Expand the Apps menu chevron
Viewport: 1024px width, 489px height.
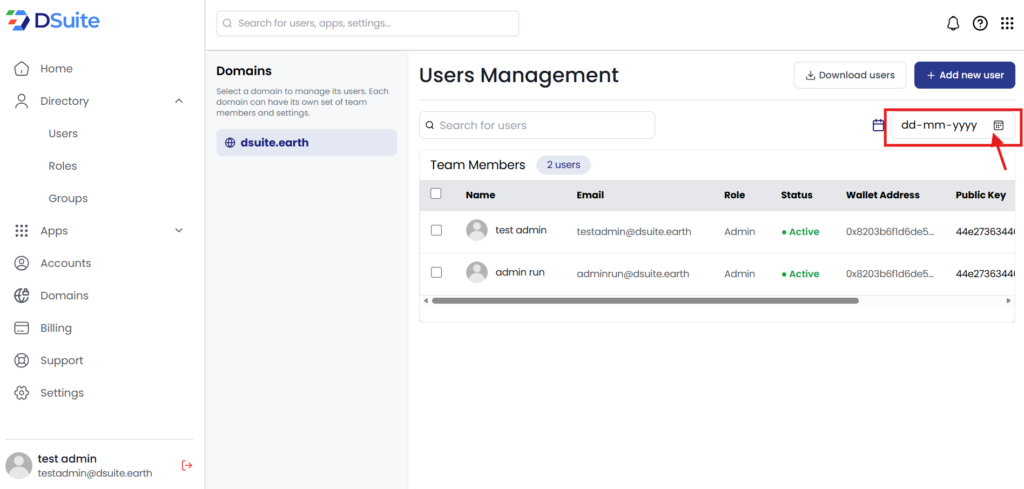click(179, 231)
